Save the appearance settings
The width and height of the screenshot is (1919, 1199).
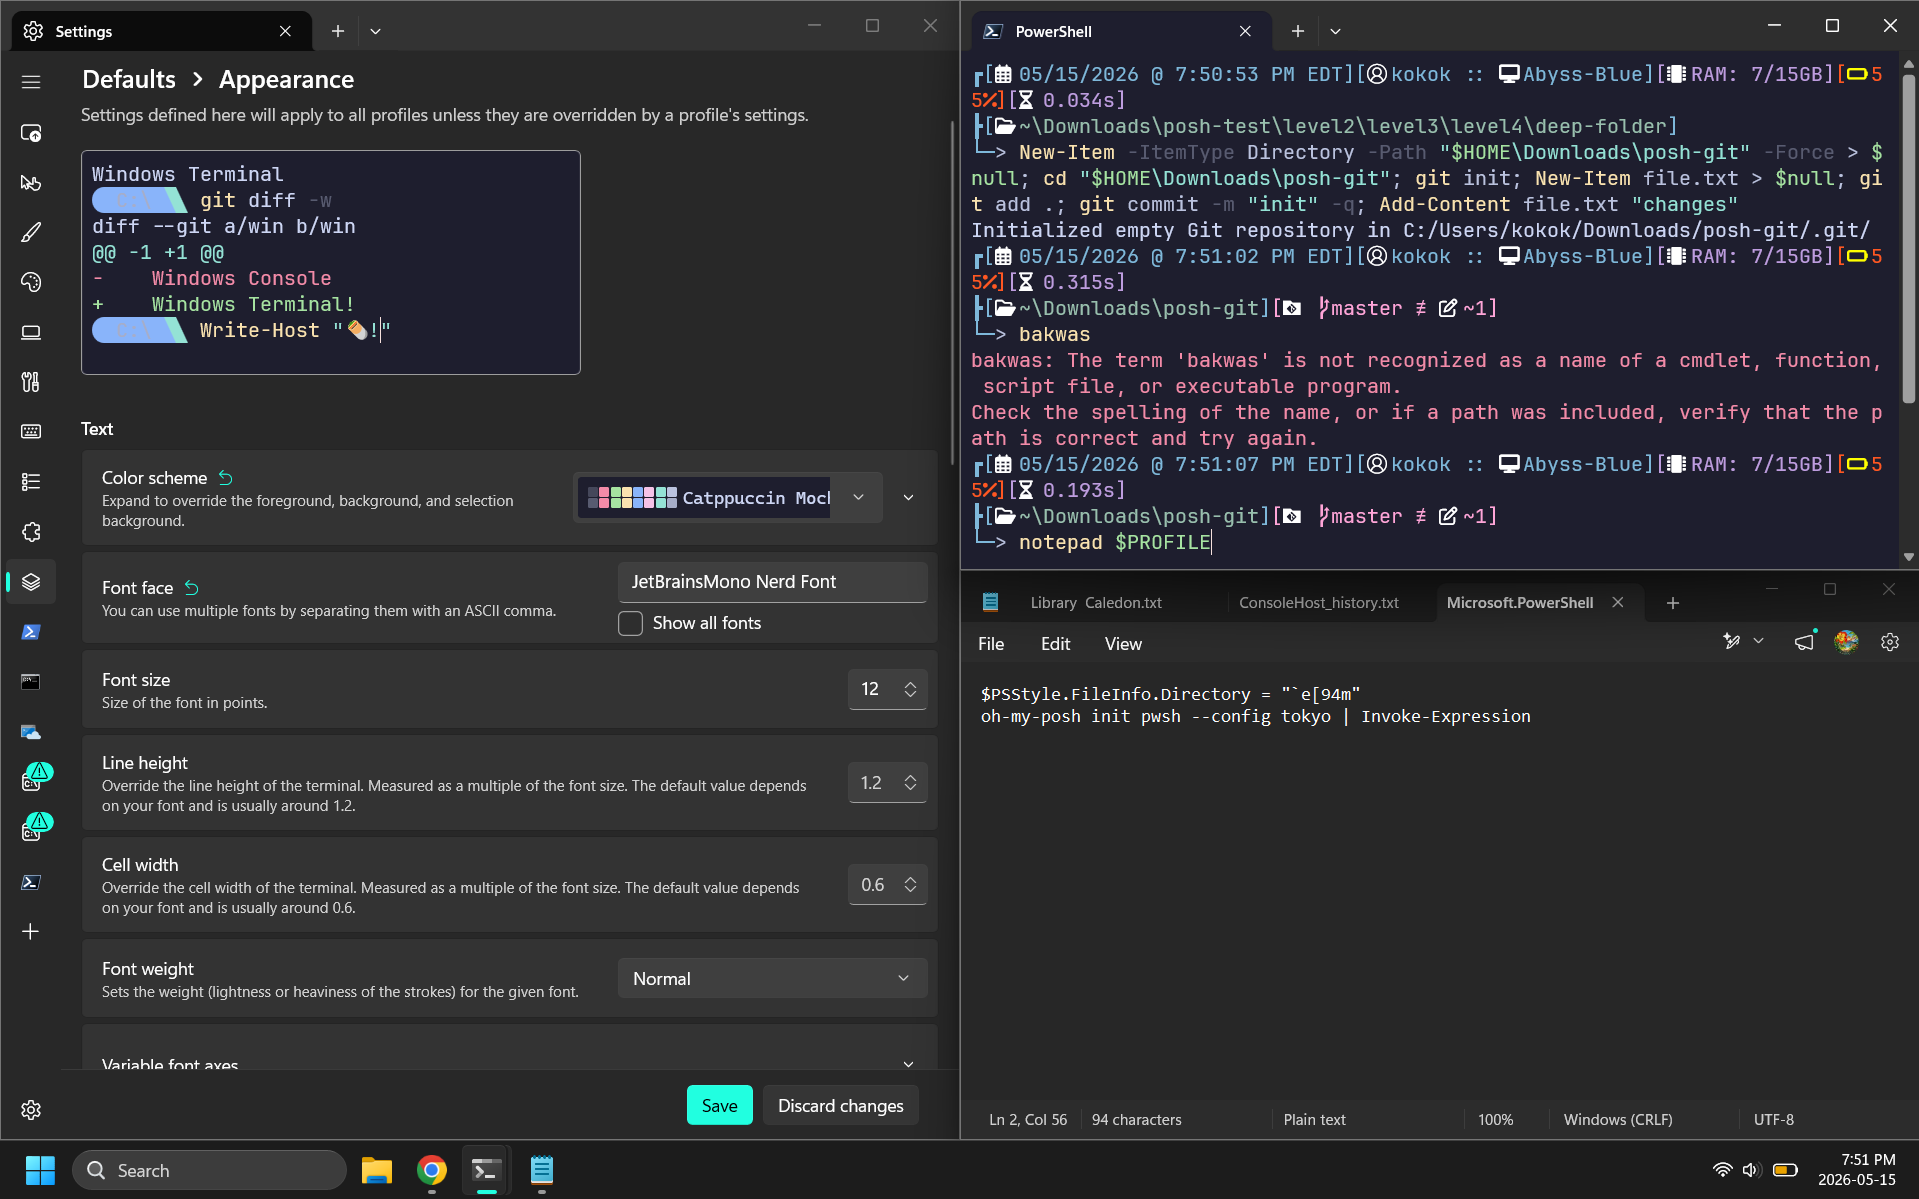click(719, 1105)
